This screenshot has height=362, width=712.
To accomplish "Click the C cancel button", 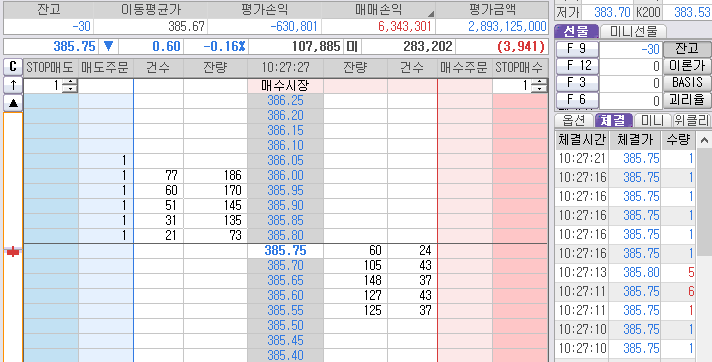I will tap(13, 68).
